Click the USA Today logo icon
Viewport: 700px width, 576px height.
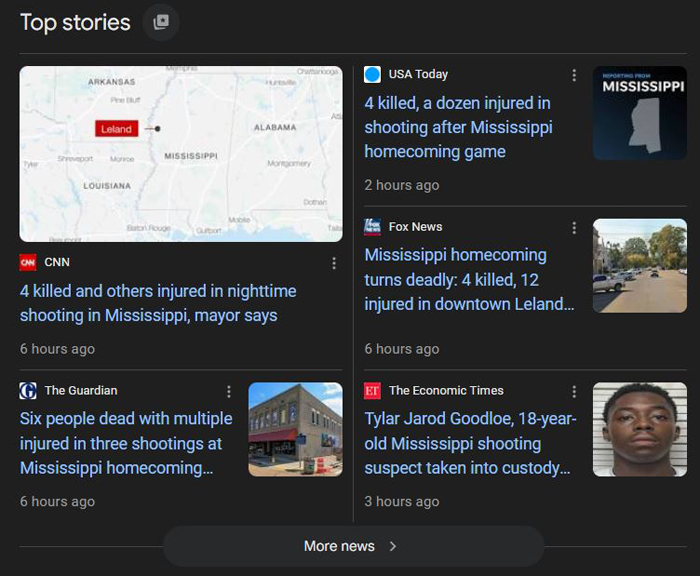point(373,74)
